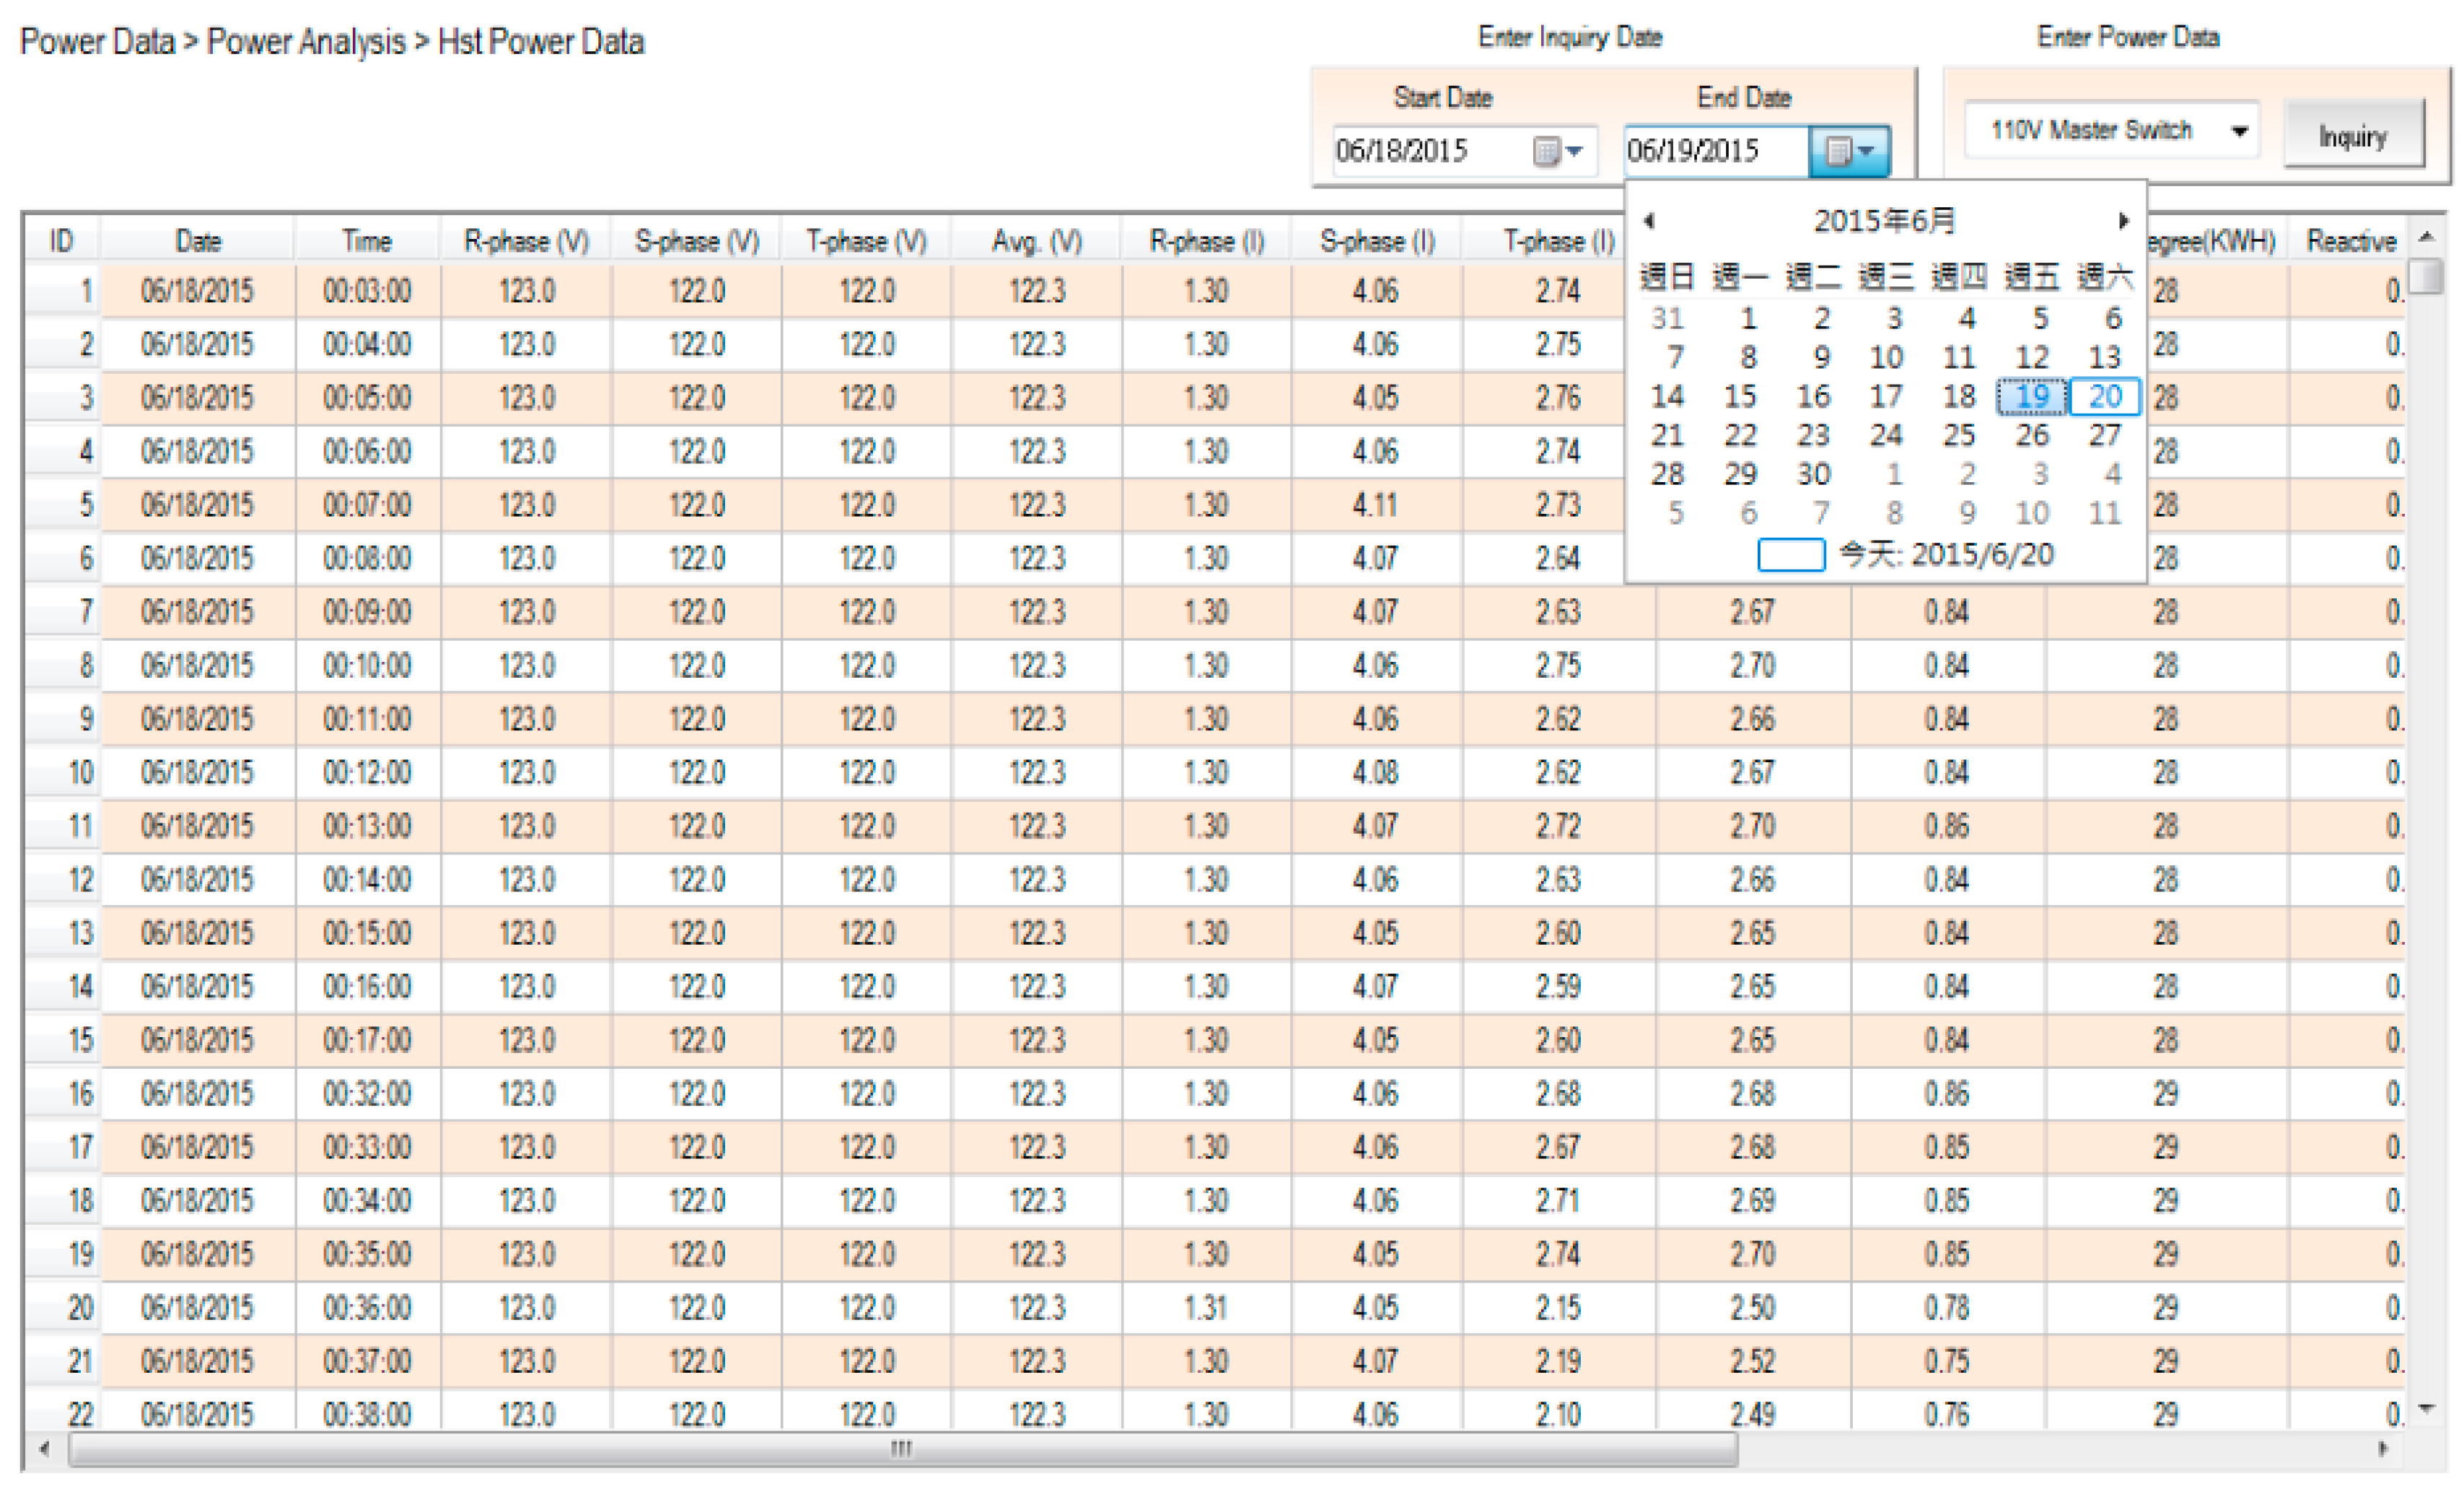The width and height of the screenshot is (2464, 1494).
Task: Click the vertical scrollbar down arrow
Action: pyautogui.click(x=2426, y=1408)
